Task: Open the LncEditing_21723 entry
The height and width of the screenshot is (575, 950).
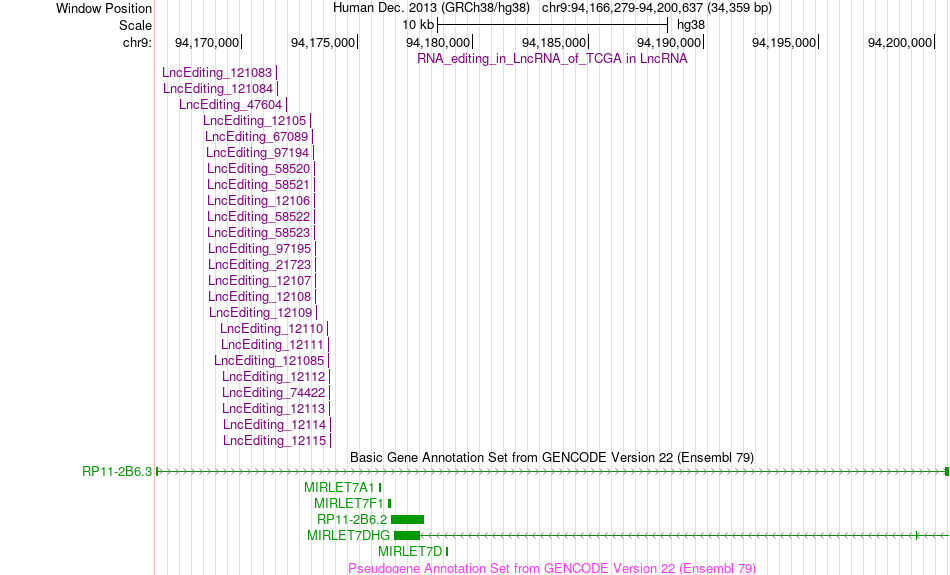Action: (x=259, y=265)
